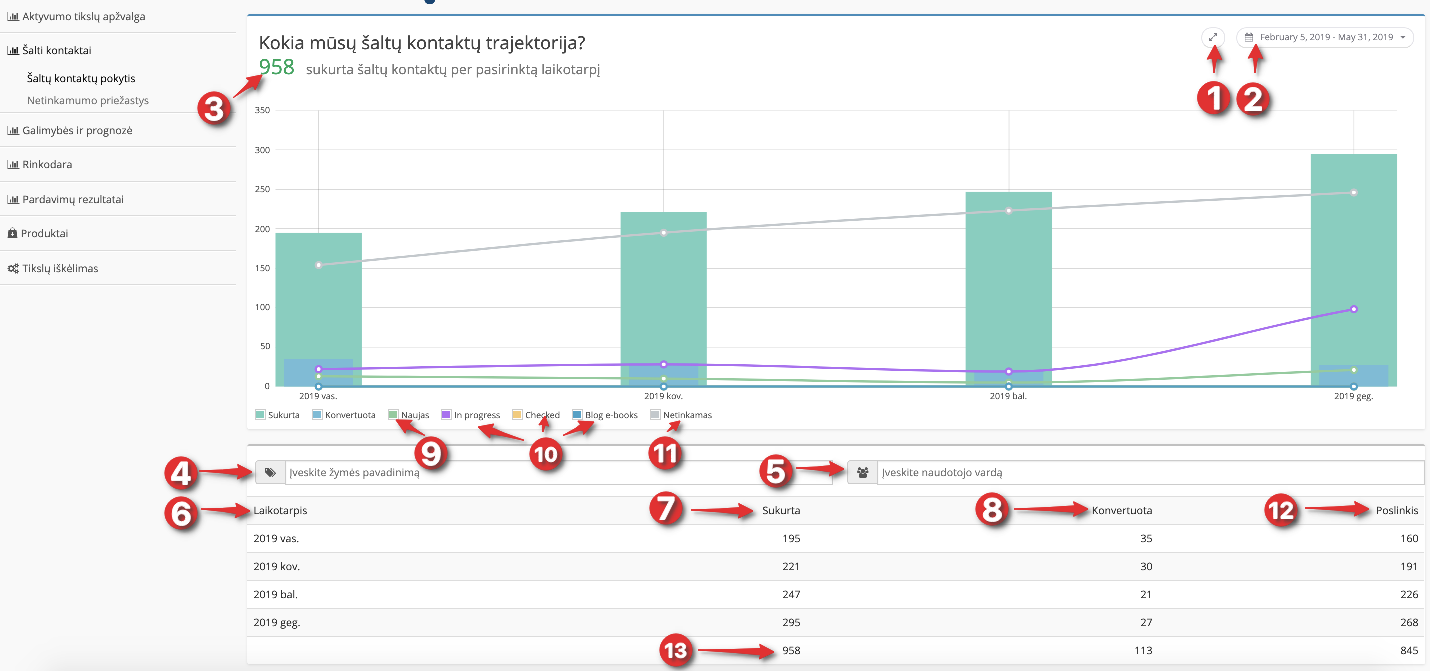Click the purple 'In progress' point at 2019 geg.
This screenshot has height=671, width=1430.
tap(1353, 309)
